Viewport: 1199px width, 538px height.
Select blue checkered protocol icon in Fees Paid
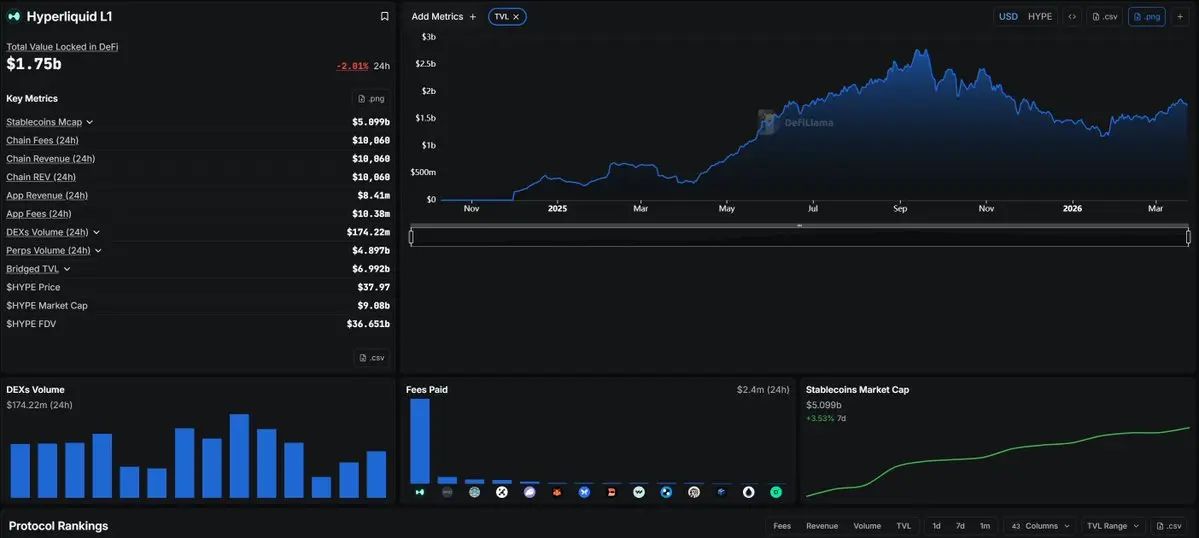tap(667, 493)
